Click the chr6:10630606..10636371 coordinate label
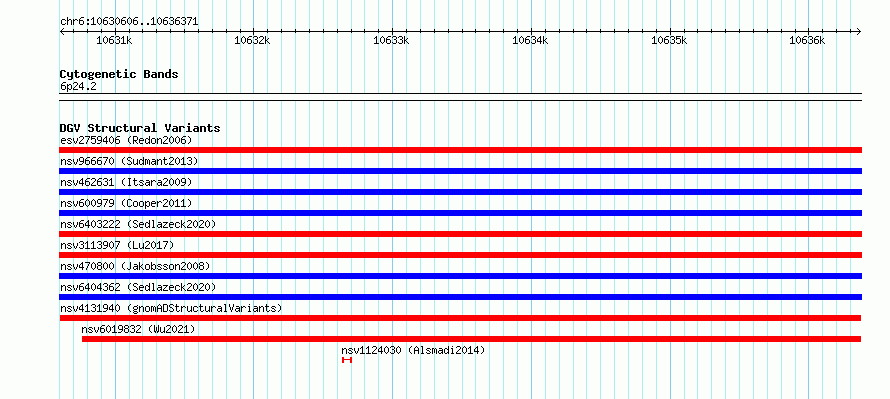Viewport: 890px width, 399px height. pyautogui.click(x=129, y=22)
